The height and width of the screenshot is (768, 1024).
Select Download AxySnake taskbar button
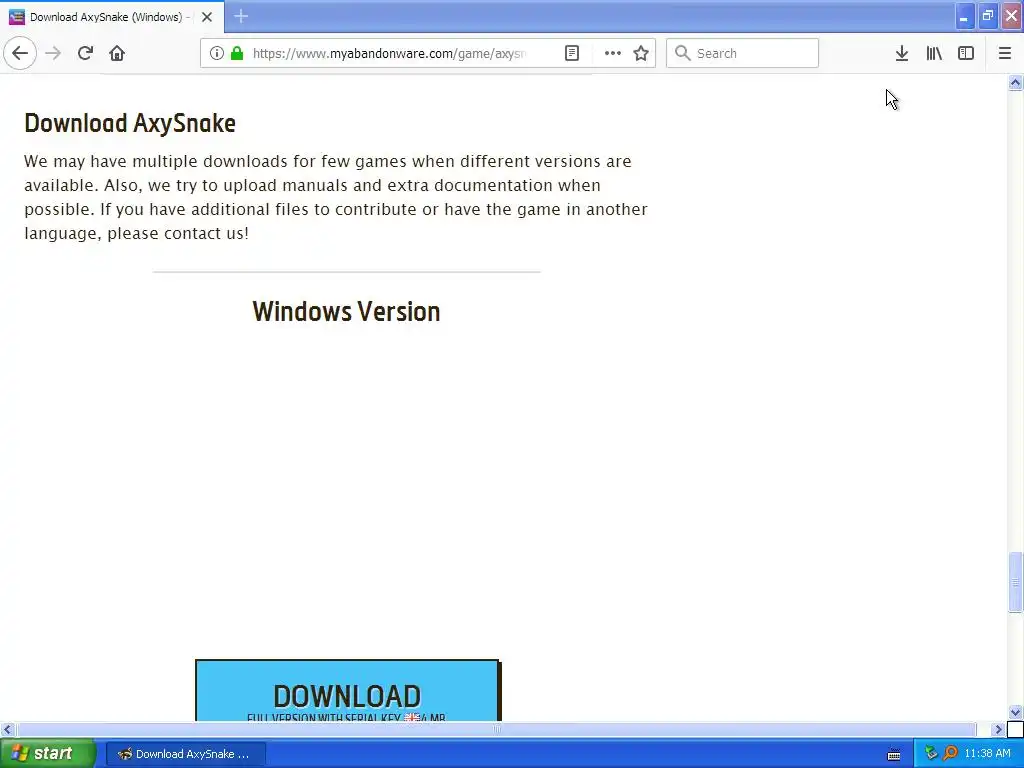(185, 754)
